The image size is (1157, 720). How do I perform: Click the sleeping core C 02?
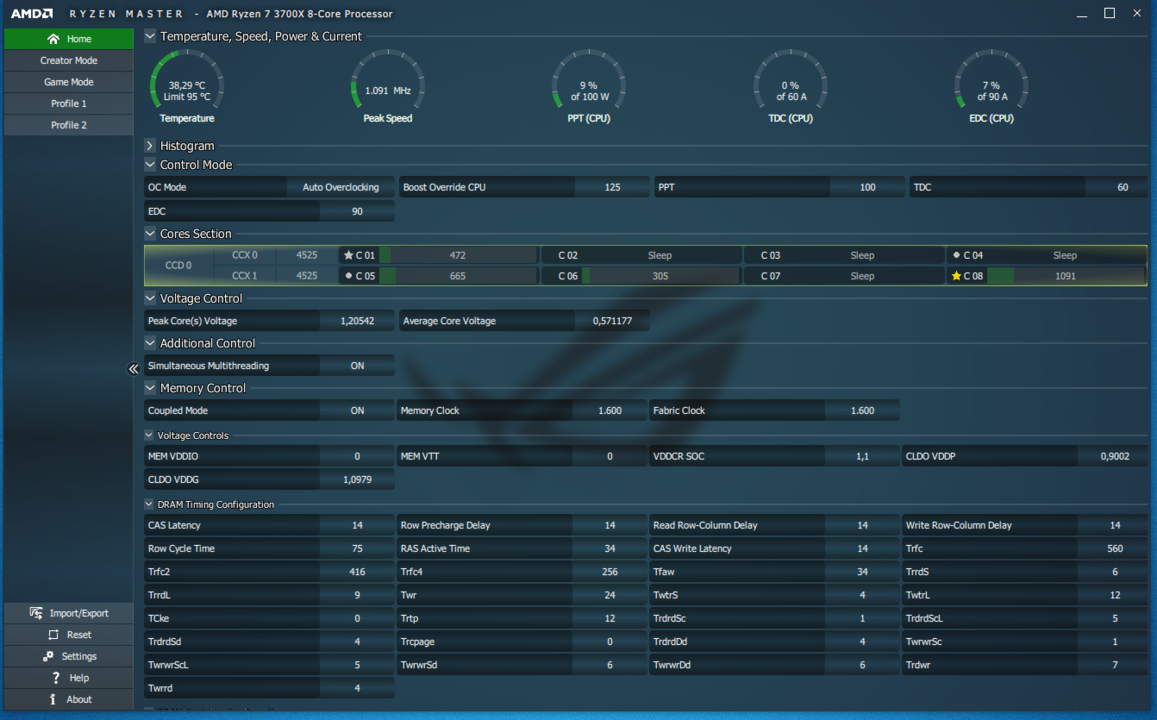pos(641,255)
